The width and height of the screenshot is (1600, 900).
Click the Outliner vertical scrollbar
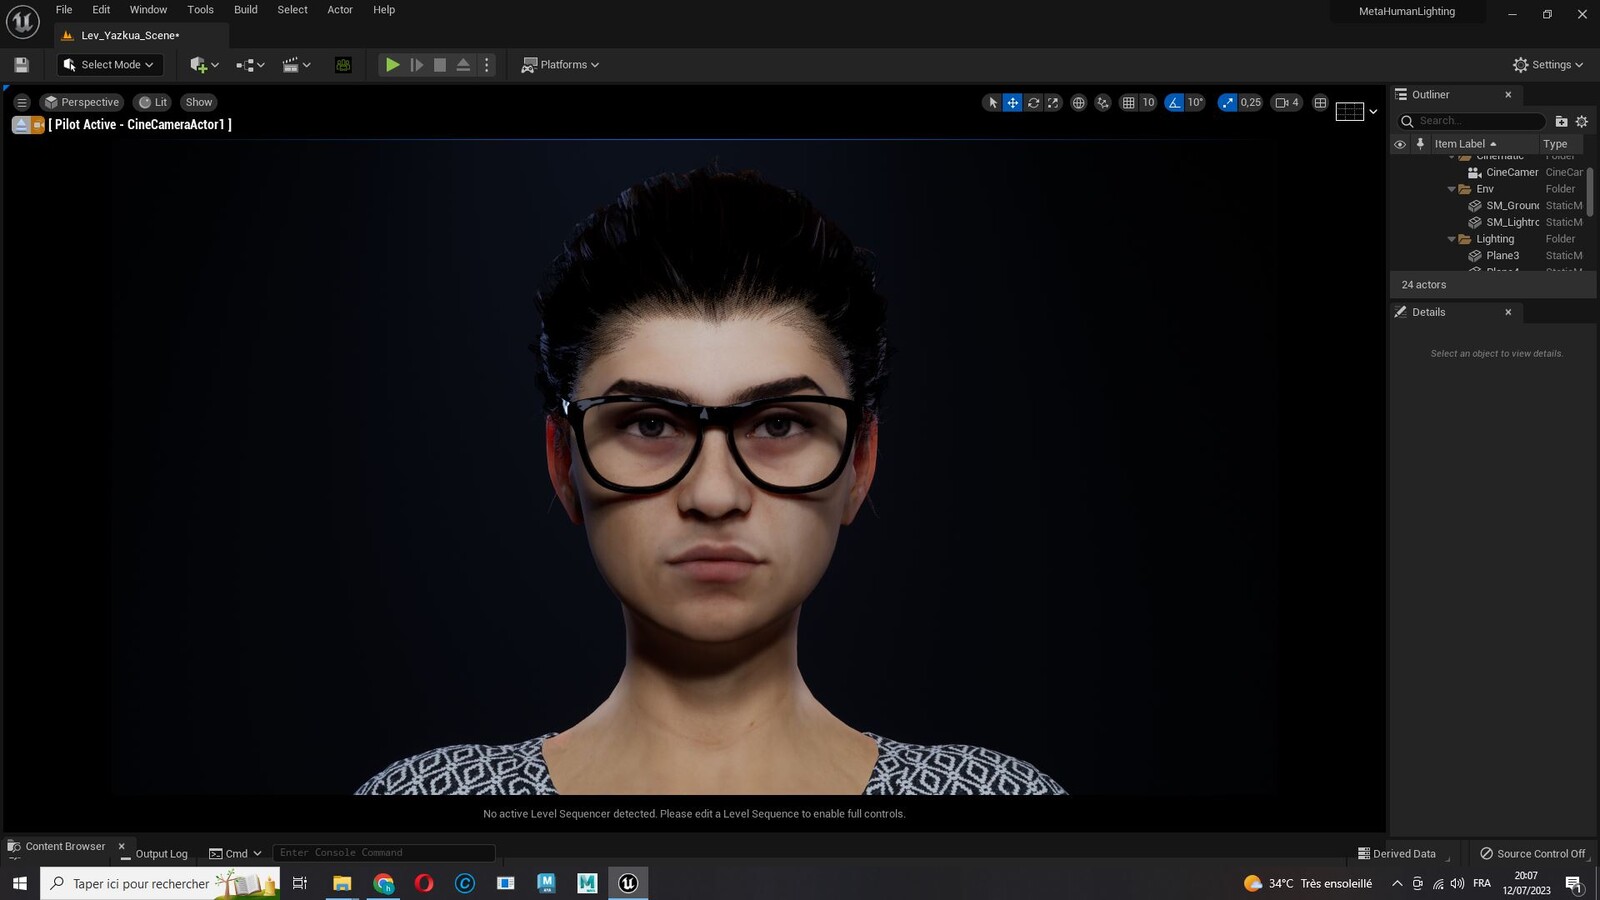point(1590,190)
